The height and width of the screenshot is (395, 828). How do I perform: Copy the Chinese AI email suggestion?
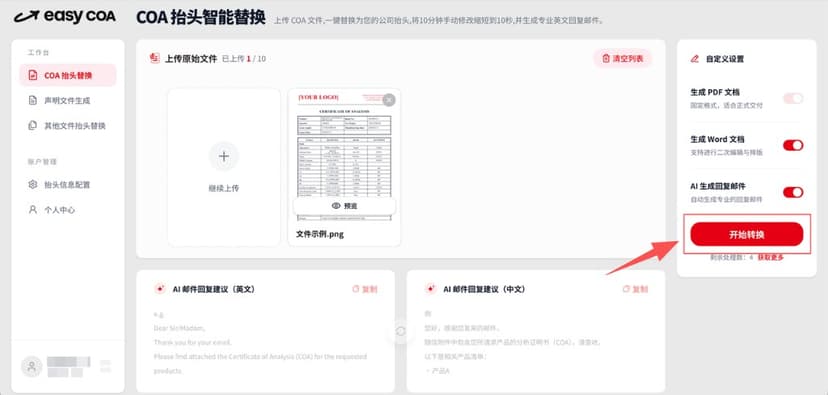(635, 289)
